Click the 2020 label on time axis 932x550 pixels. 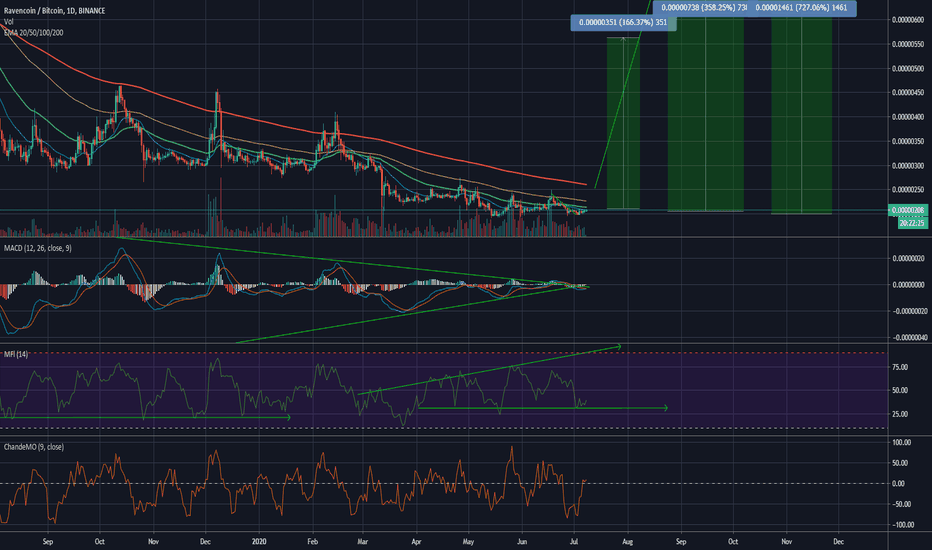(x=259, y=542)
